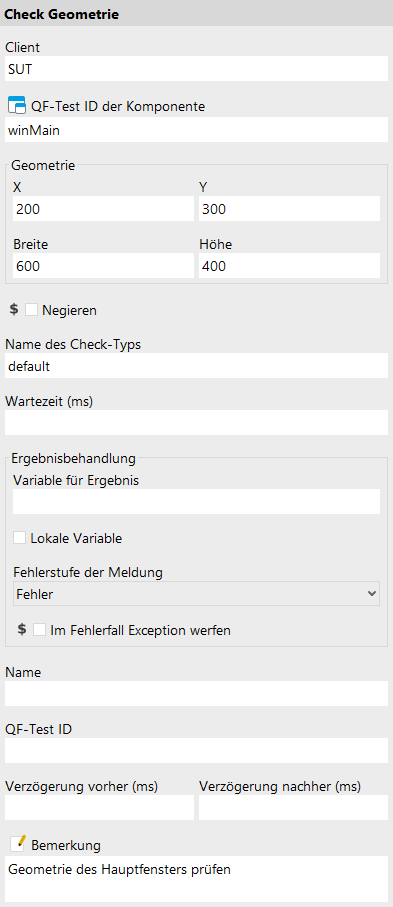Open the Fehlerstufe der Meldung dropdown
The image size is (393, 907).
pyautogui.click(x=196, y=593)
